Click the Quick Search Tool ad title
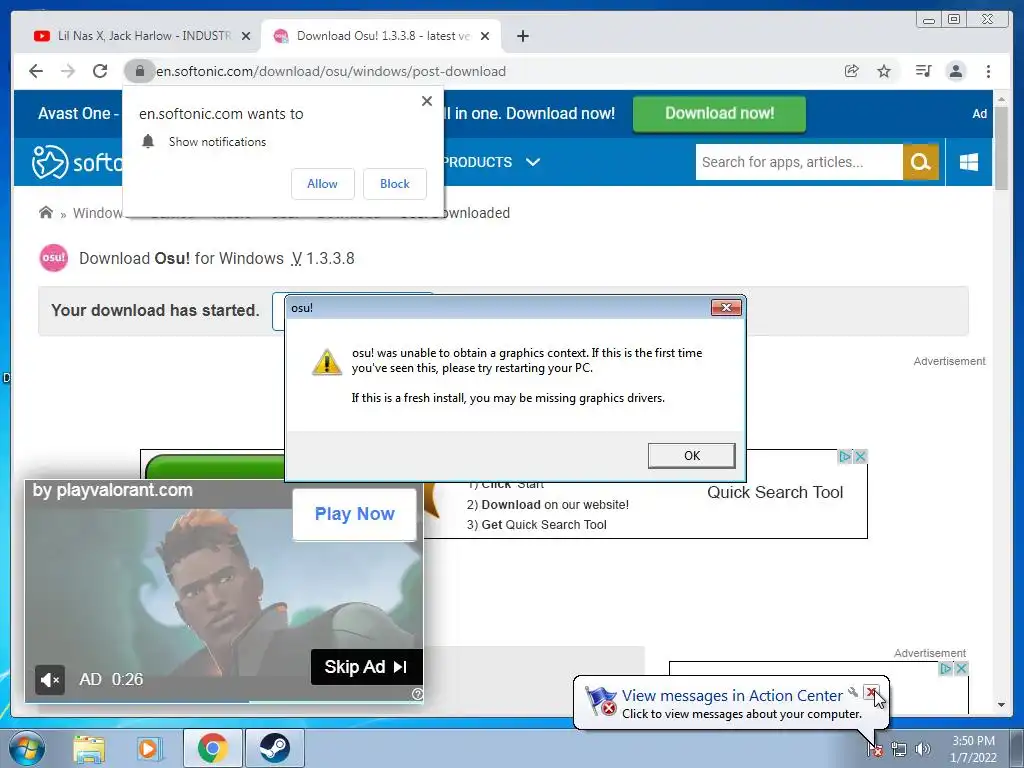 pyautogui.click(x=775, y=492)
